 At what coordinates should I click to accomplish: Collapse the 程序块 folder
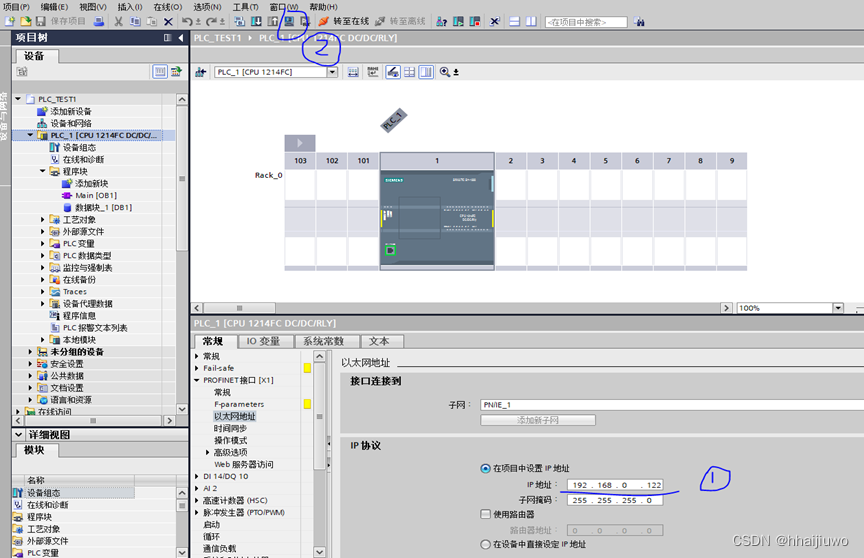42,171
